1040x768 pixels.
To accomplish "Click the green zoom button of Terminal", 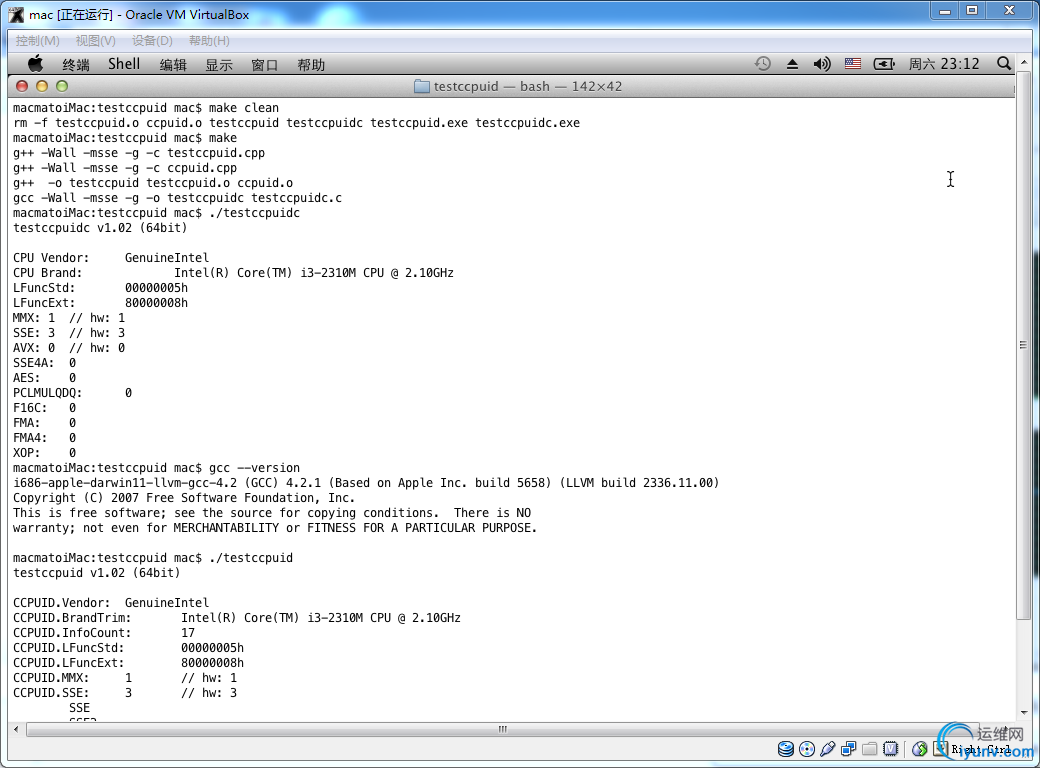I will (62, 86).
